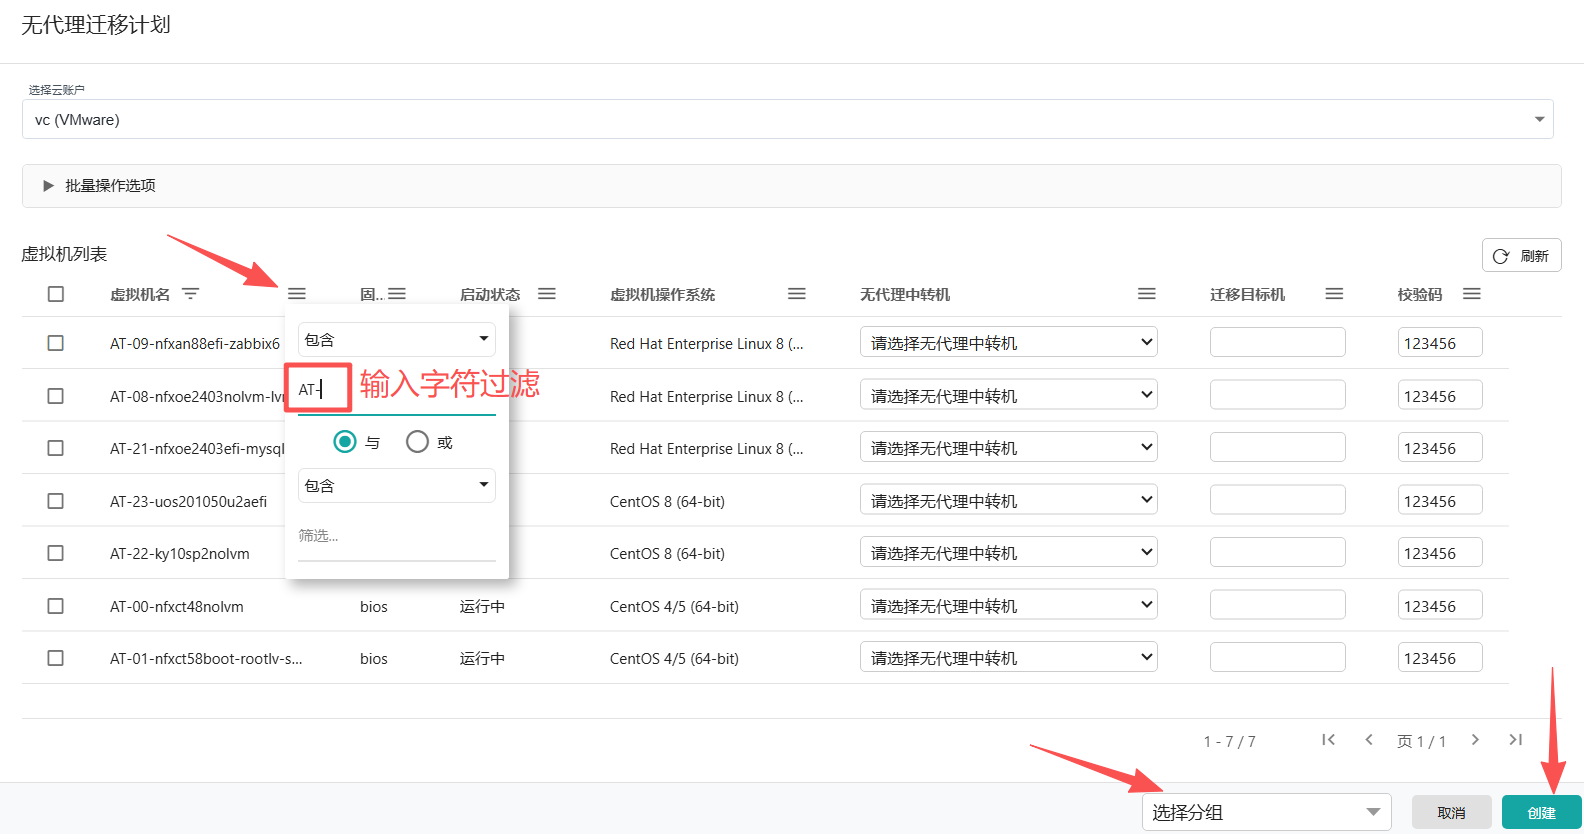Click 校验码 field 123456 in AT-01 row
The image size is (1584, 834).
pyautogui.click(x=1440, y=657)
